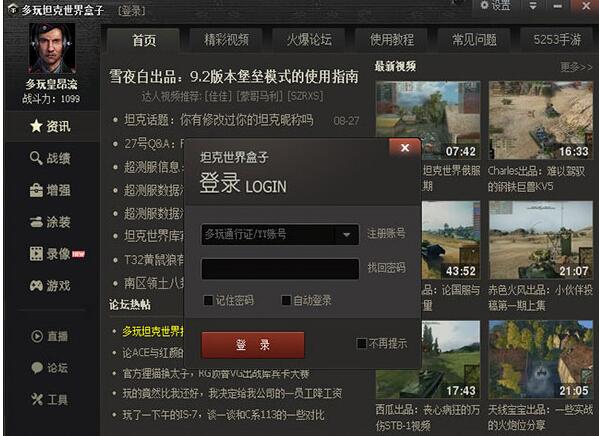Open the 论ACE与红颜 forum post

point(153,353)
